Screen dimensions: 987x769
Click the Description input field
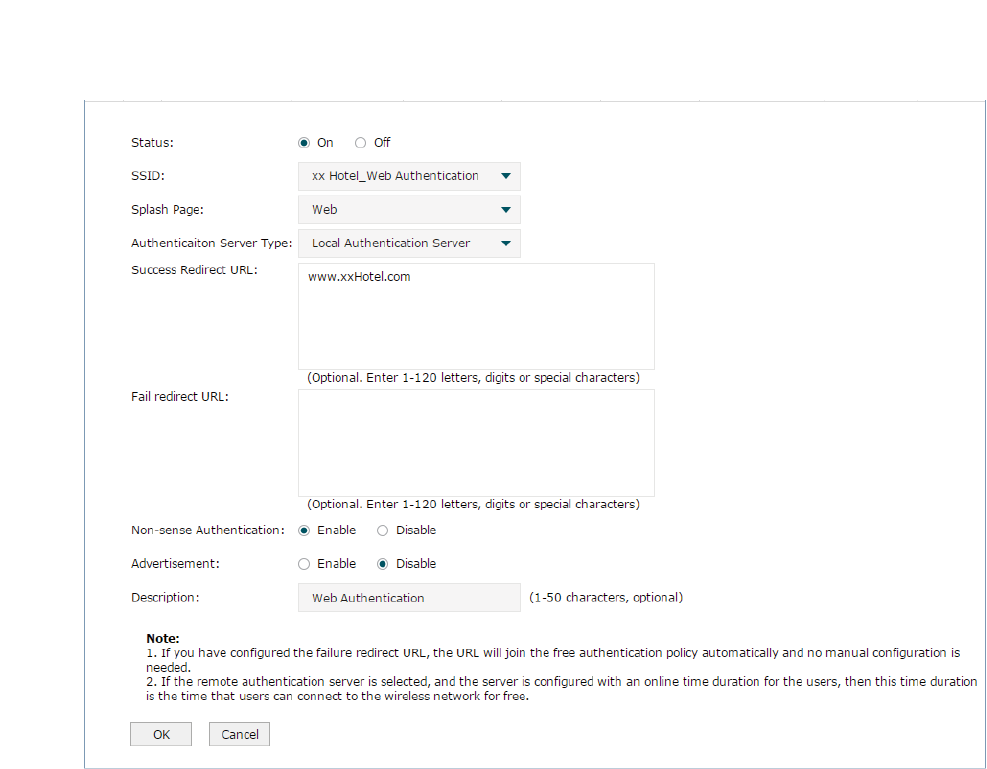tap(409, 597)
